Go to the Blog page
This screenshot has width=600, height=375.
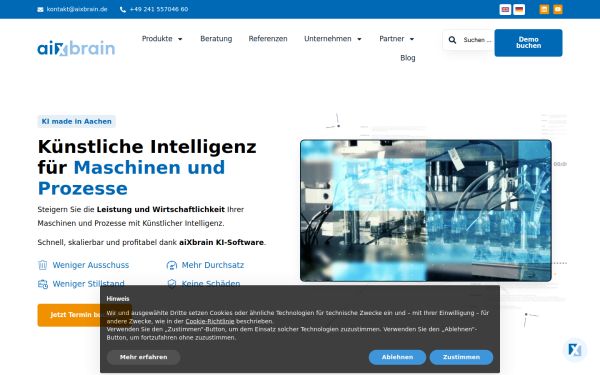pos(408,58)
